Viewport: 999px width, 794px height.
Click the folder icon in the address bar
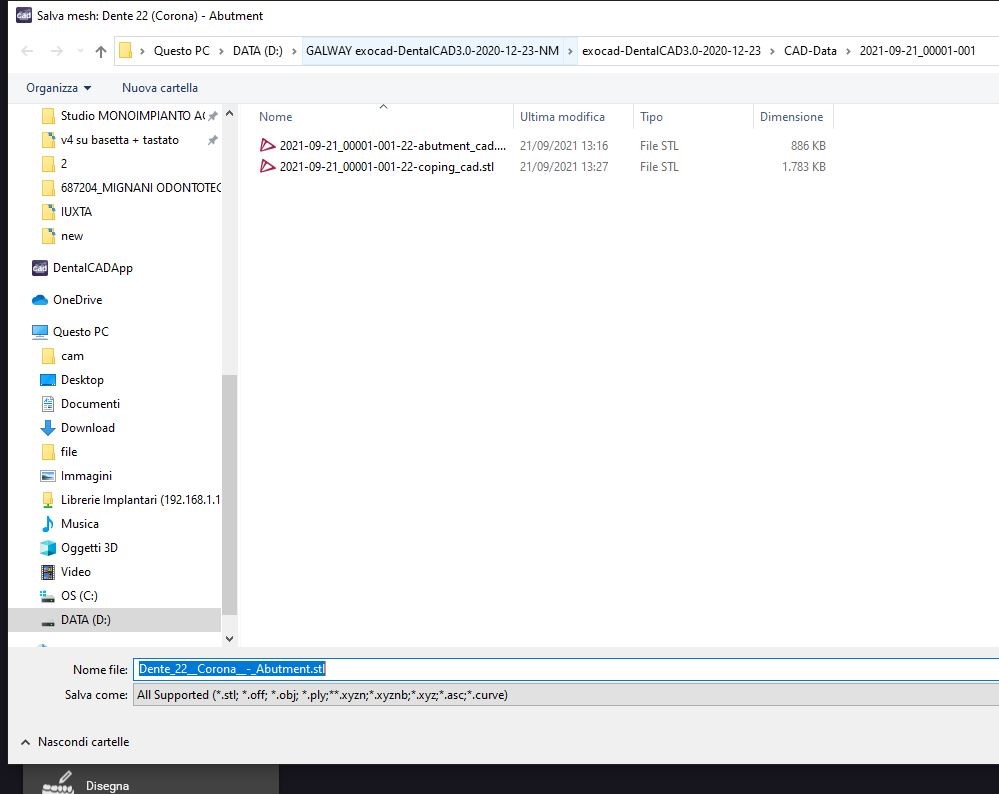click(x=126, y=50)
